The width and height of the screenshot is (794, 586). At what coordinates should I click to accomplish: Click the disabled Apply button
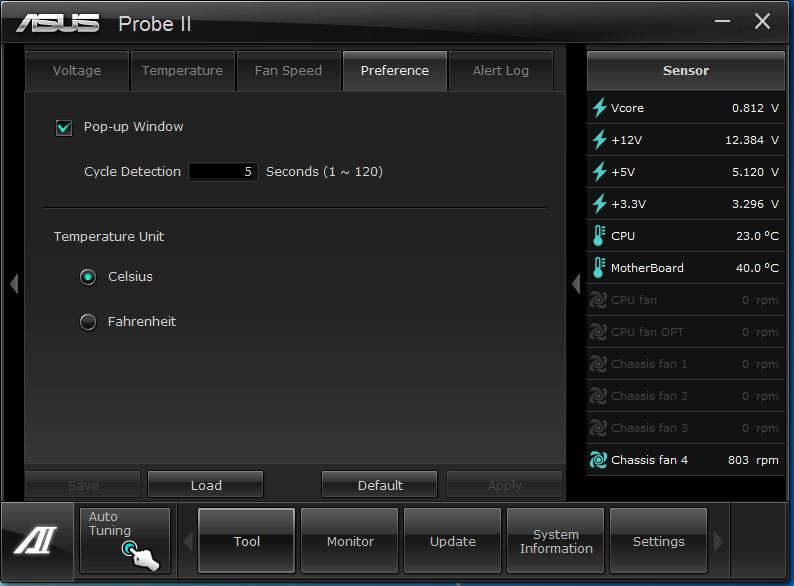504,485
